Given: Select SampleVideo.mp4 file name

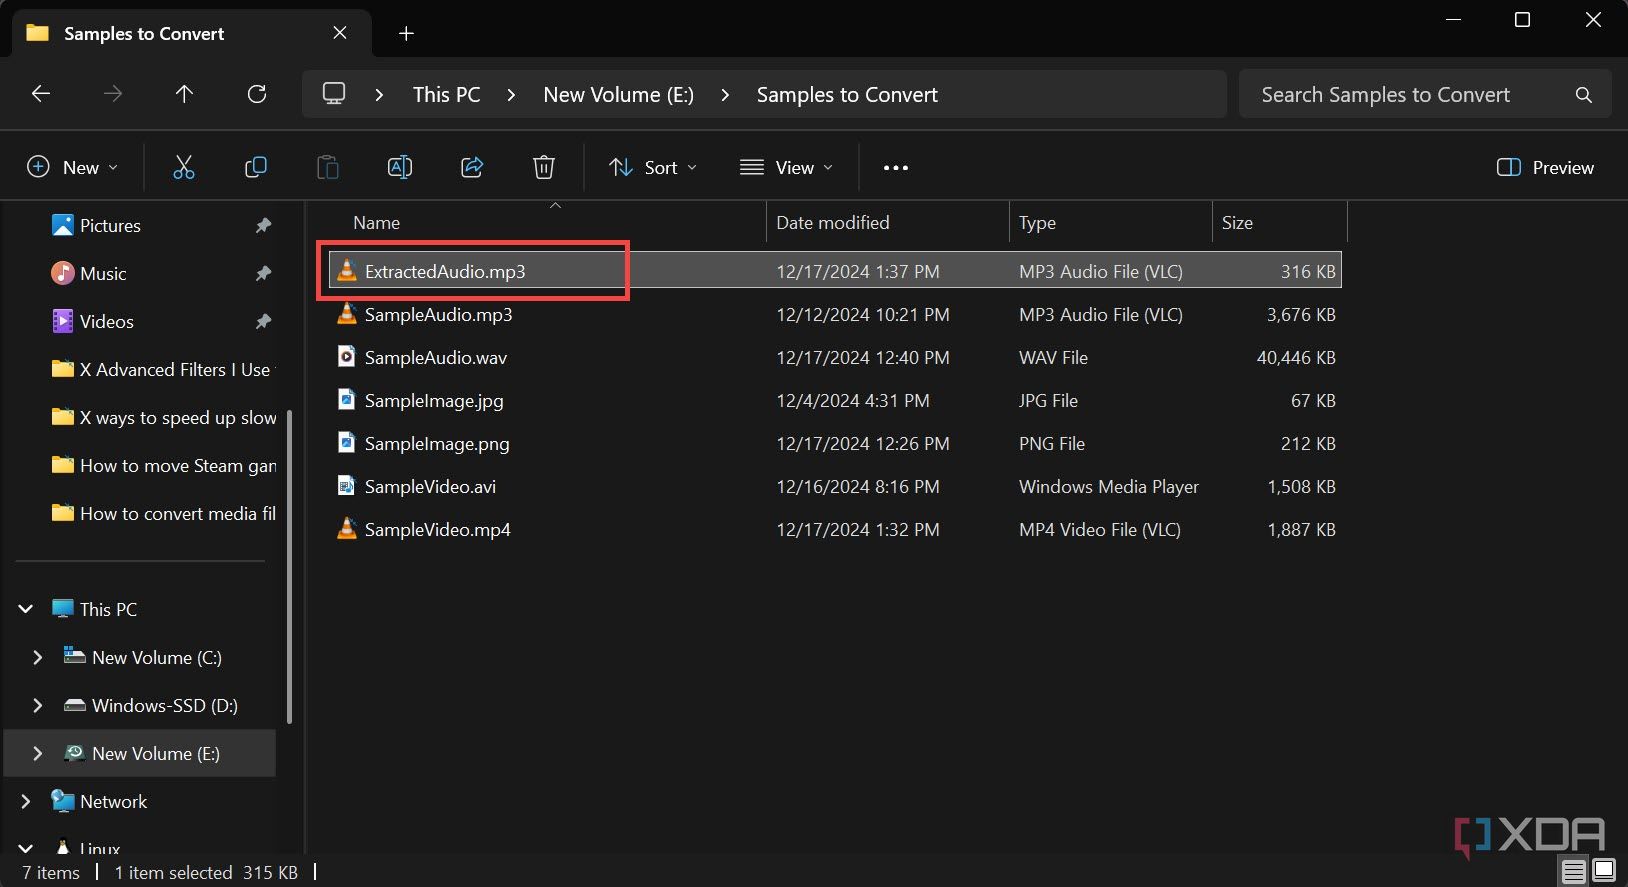Looking at the screenshot, I should click(x=438, y=529).
